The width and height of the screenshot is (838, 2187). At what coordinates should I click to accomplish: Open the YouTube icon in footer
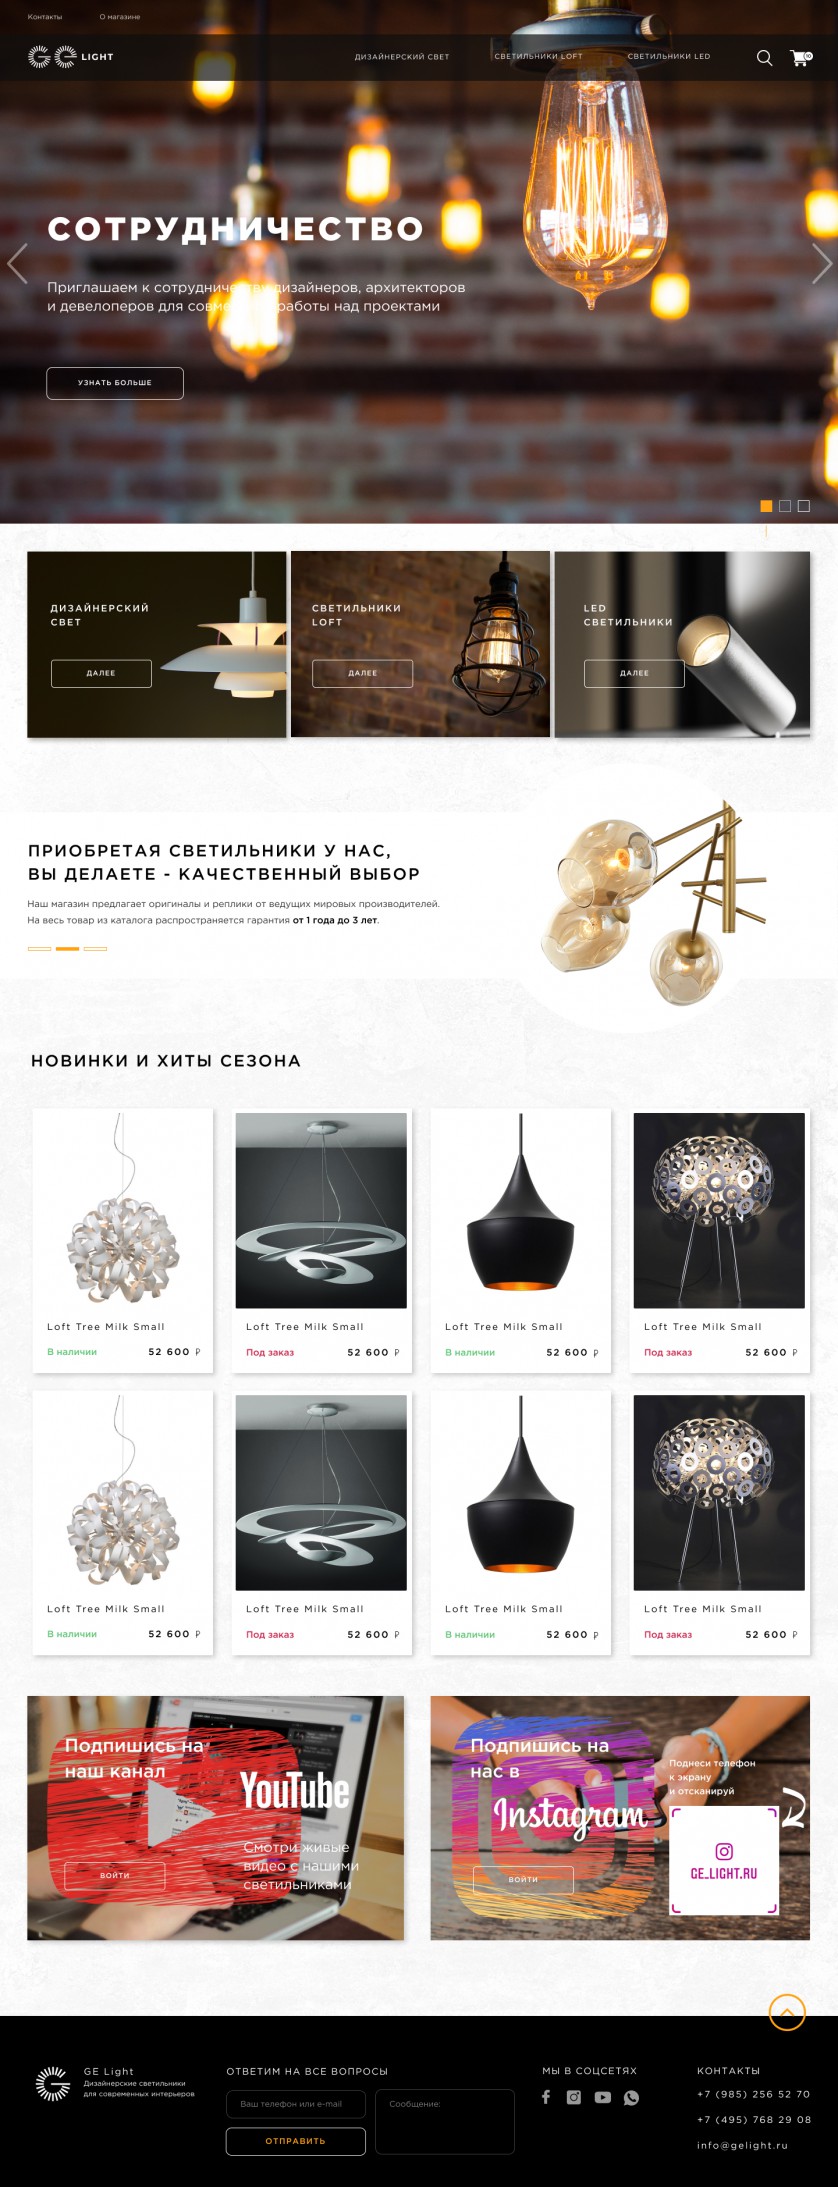(x=602, y=2097)
